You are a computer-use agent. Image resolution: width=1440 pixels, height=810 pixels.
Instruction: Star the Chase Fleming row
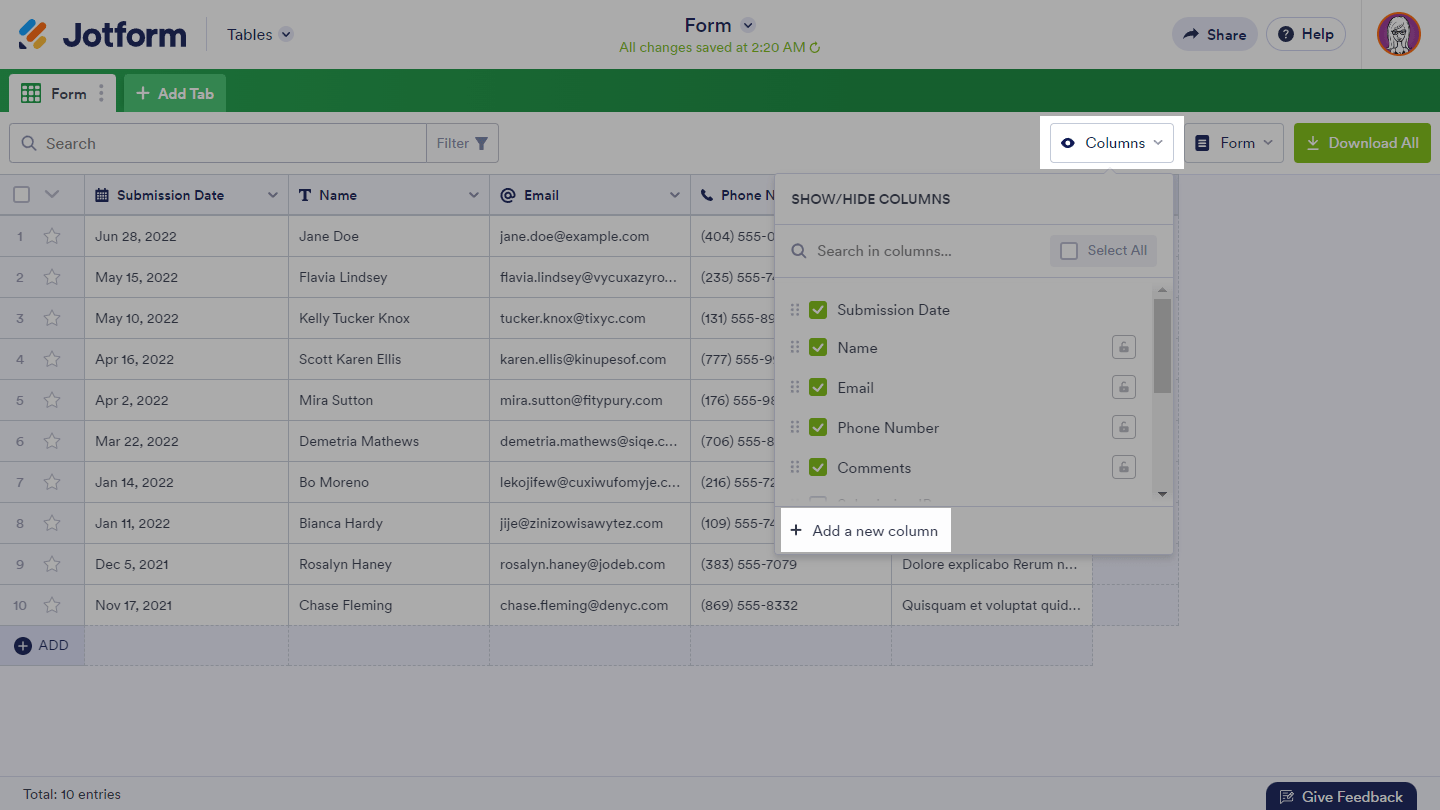tap(52, 605)
